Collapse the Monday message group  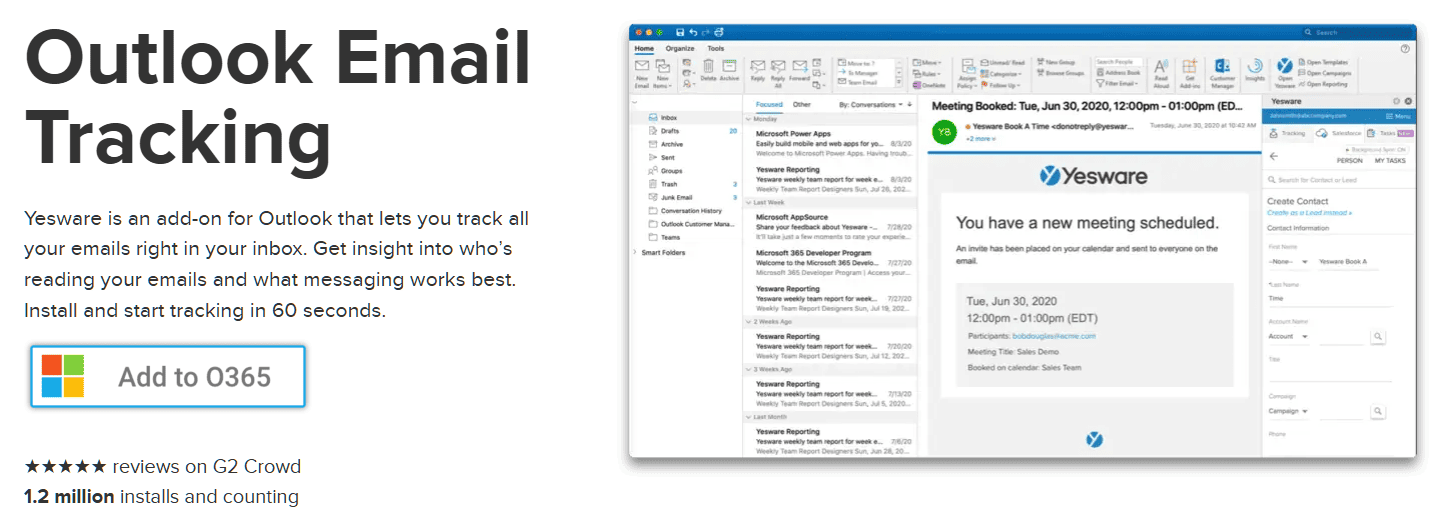pos(750,119)
